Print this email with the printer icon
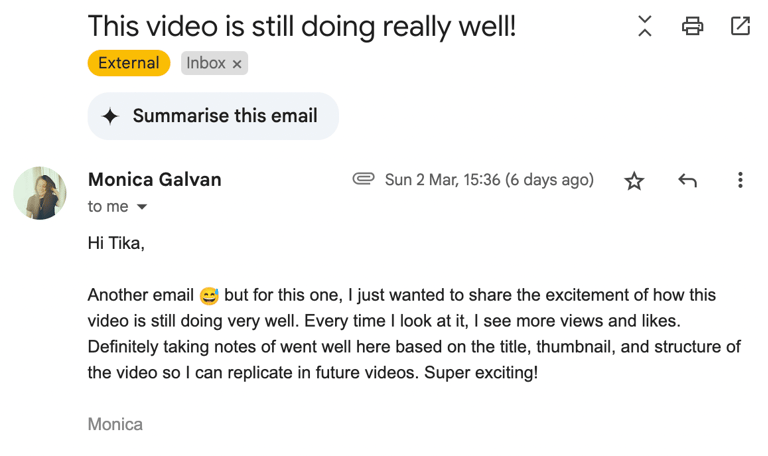Viewport: 768px width, 456px height. pyautogui.click(x=692, y=27)
